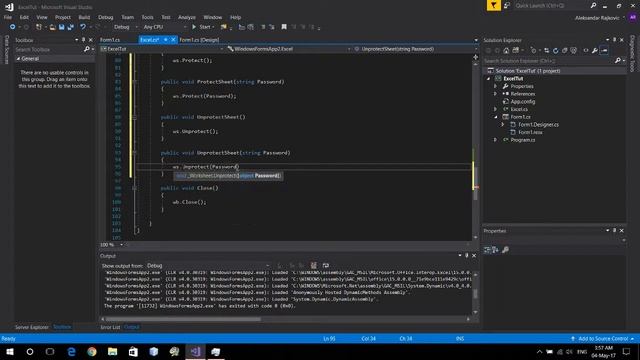Open the File menu
Viewport: 640px width, 360px height.
tap(8, 17)
